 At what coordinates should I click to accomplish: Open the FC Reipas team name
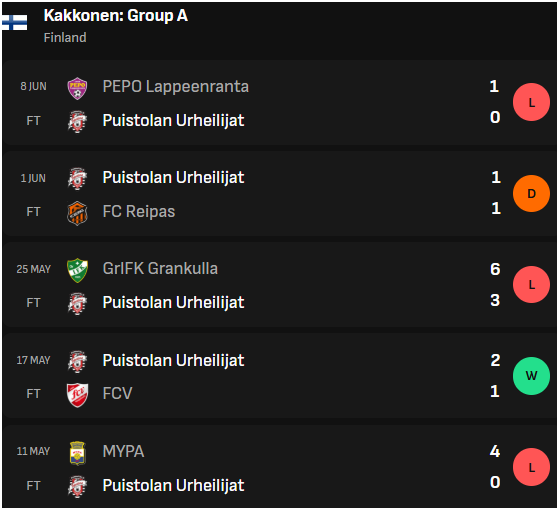point(139,211)
